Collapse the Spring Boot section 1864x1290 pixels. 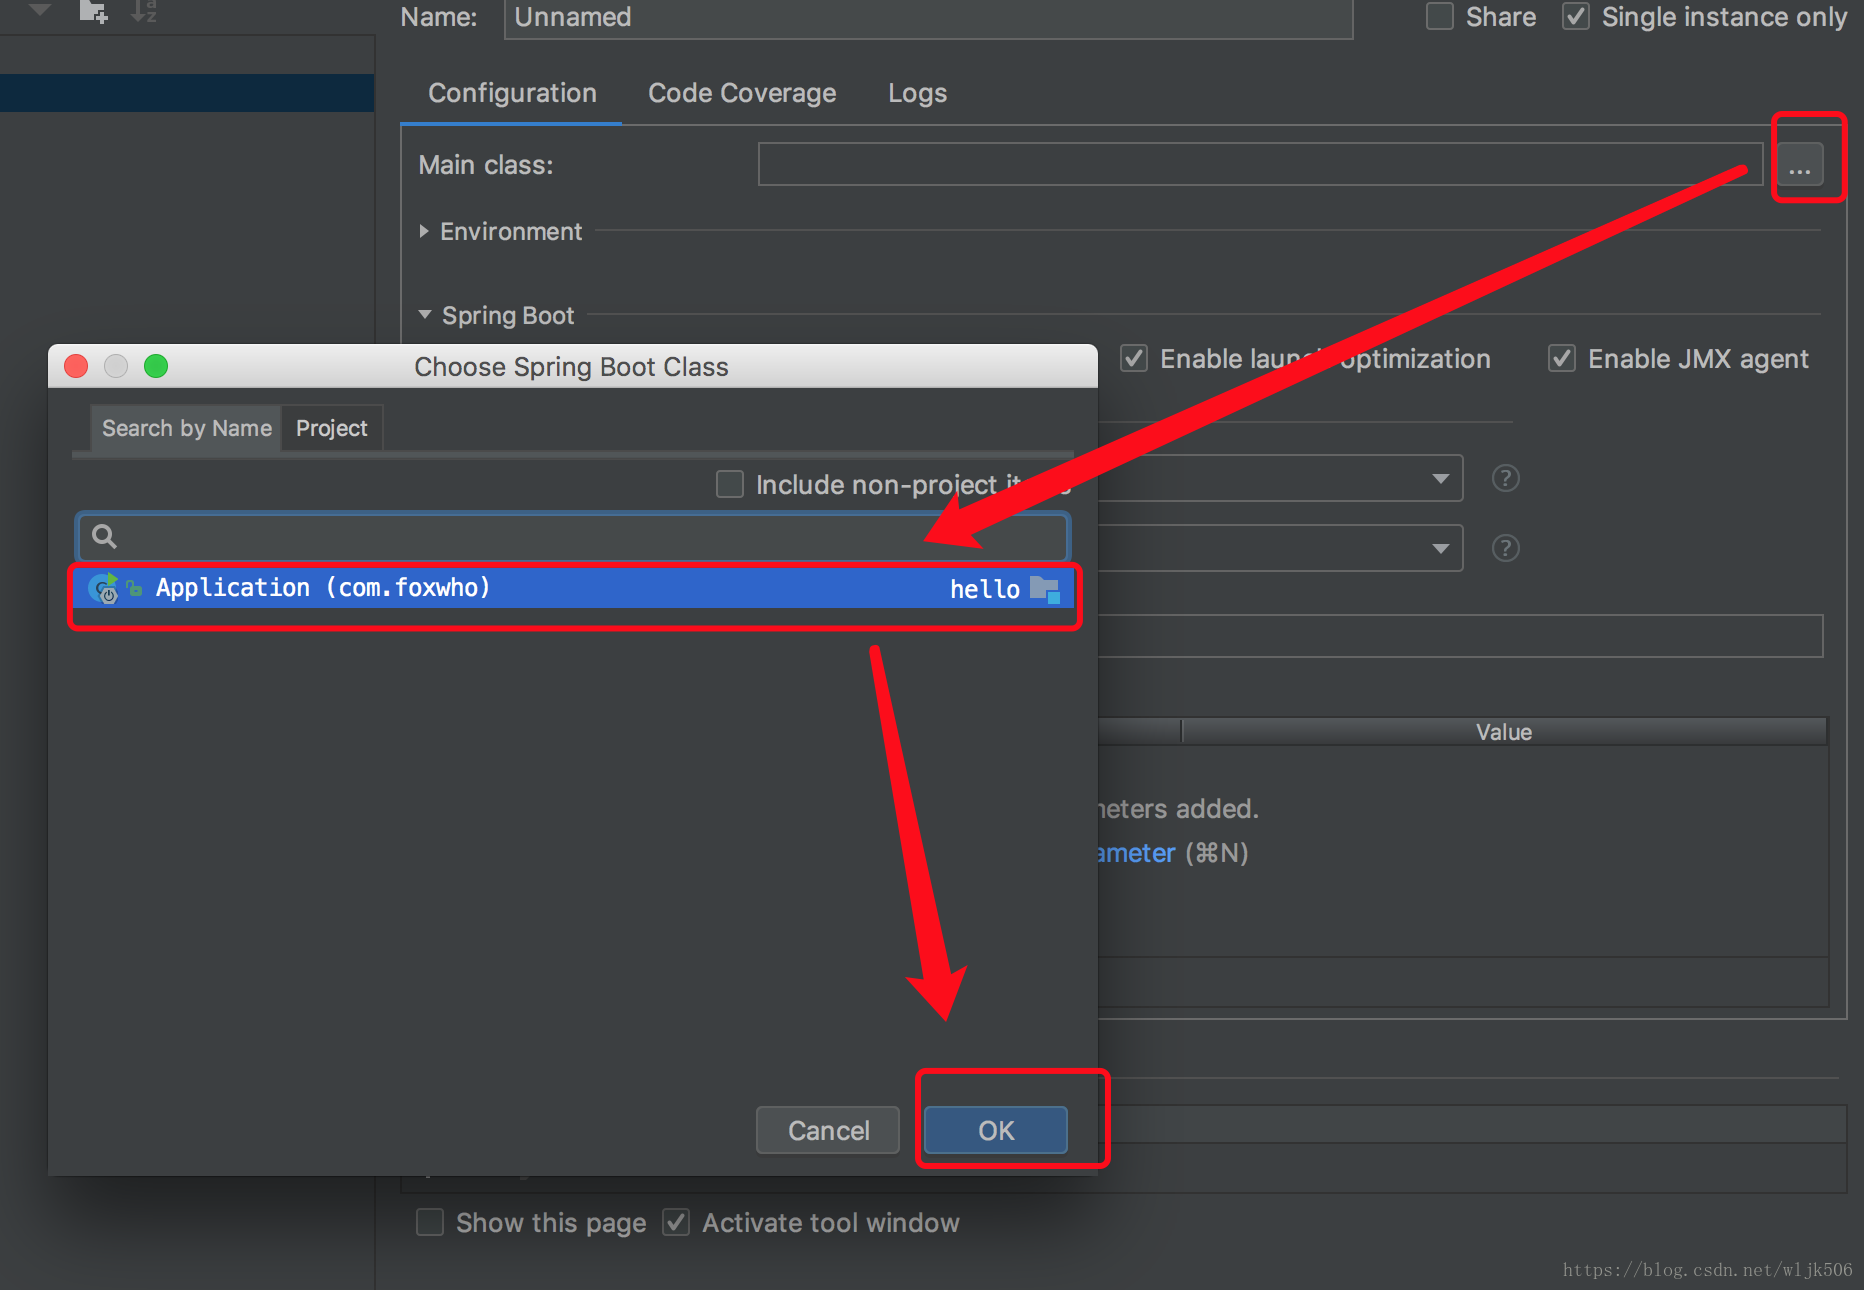[425, 315]
